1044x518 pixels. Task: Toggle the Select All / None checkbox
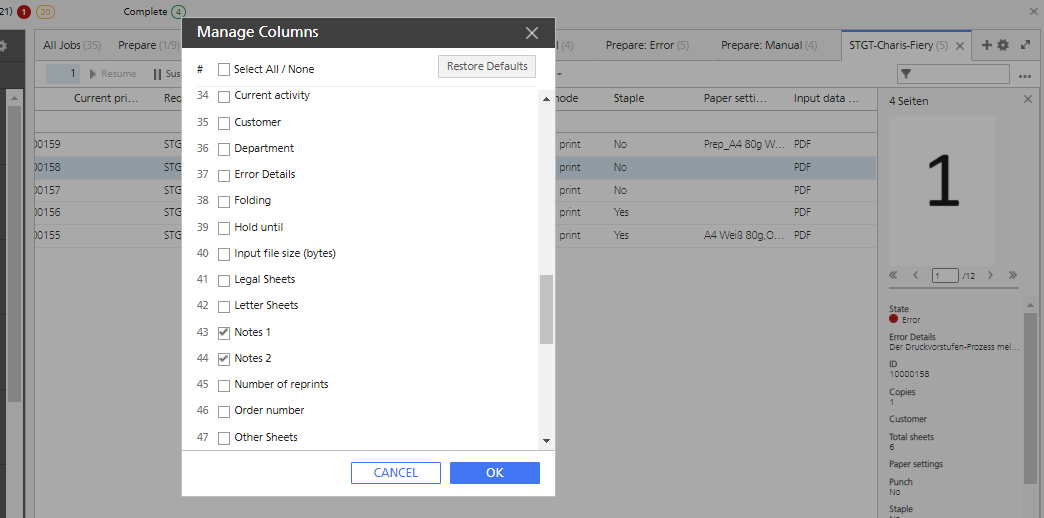pyautogui.click(x=224, y=69)
